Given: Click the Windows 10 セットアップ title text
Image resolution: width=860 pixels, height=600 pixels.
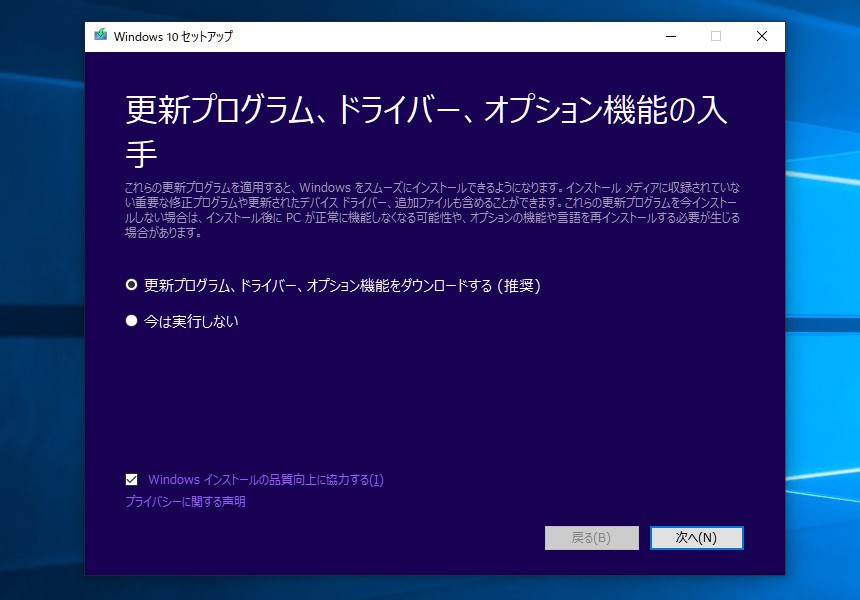Looking at the screenshot, I should tap(173, 37).
